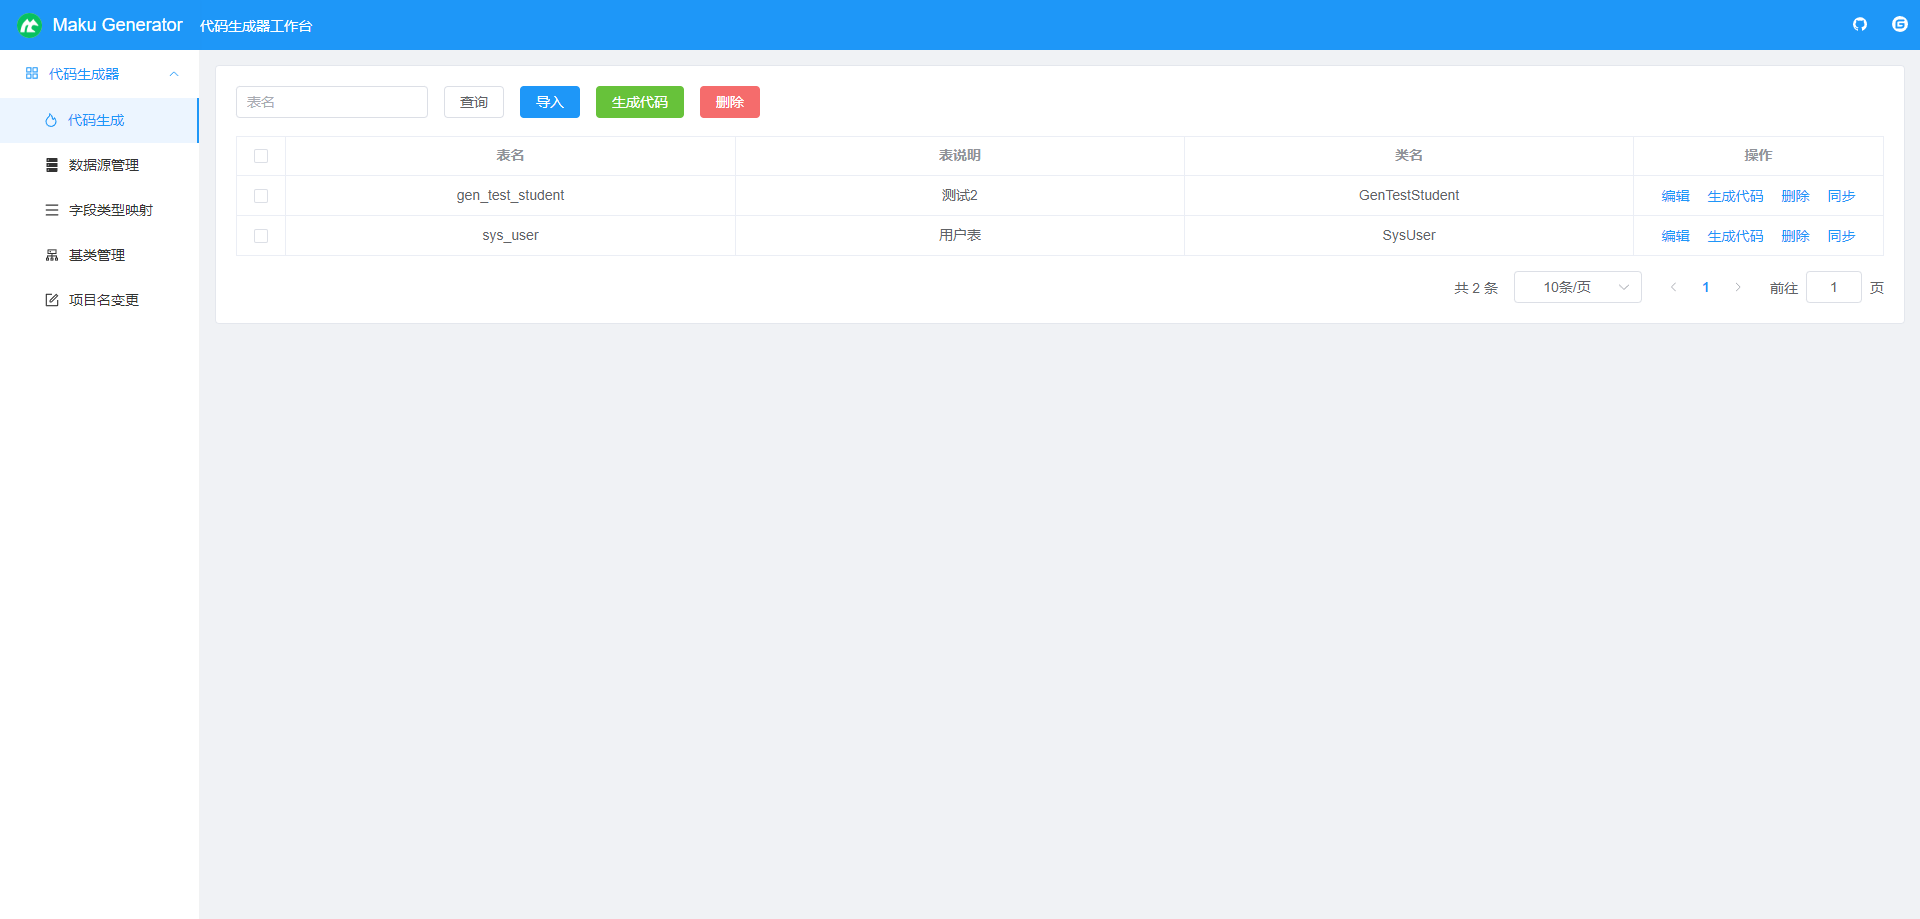The image size is (1920, 919).
Task: Click 编辑 link for gen_test_student
Action: coord(1676,196)
